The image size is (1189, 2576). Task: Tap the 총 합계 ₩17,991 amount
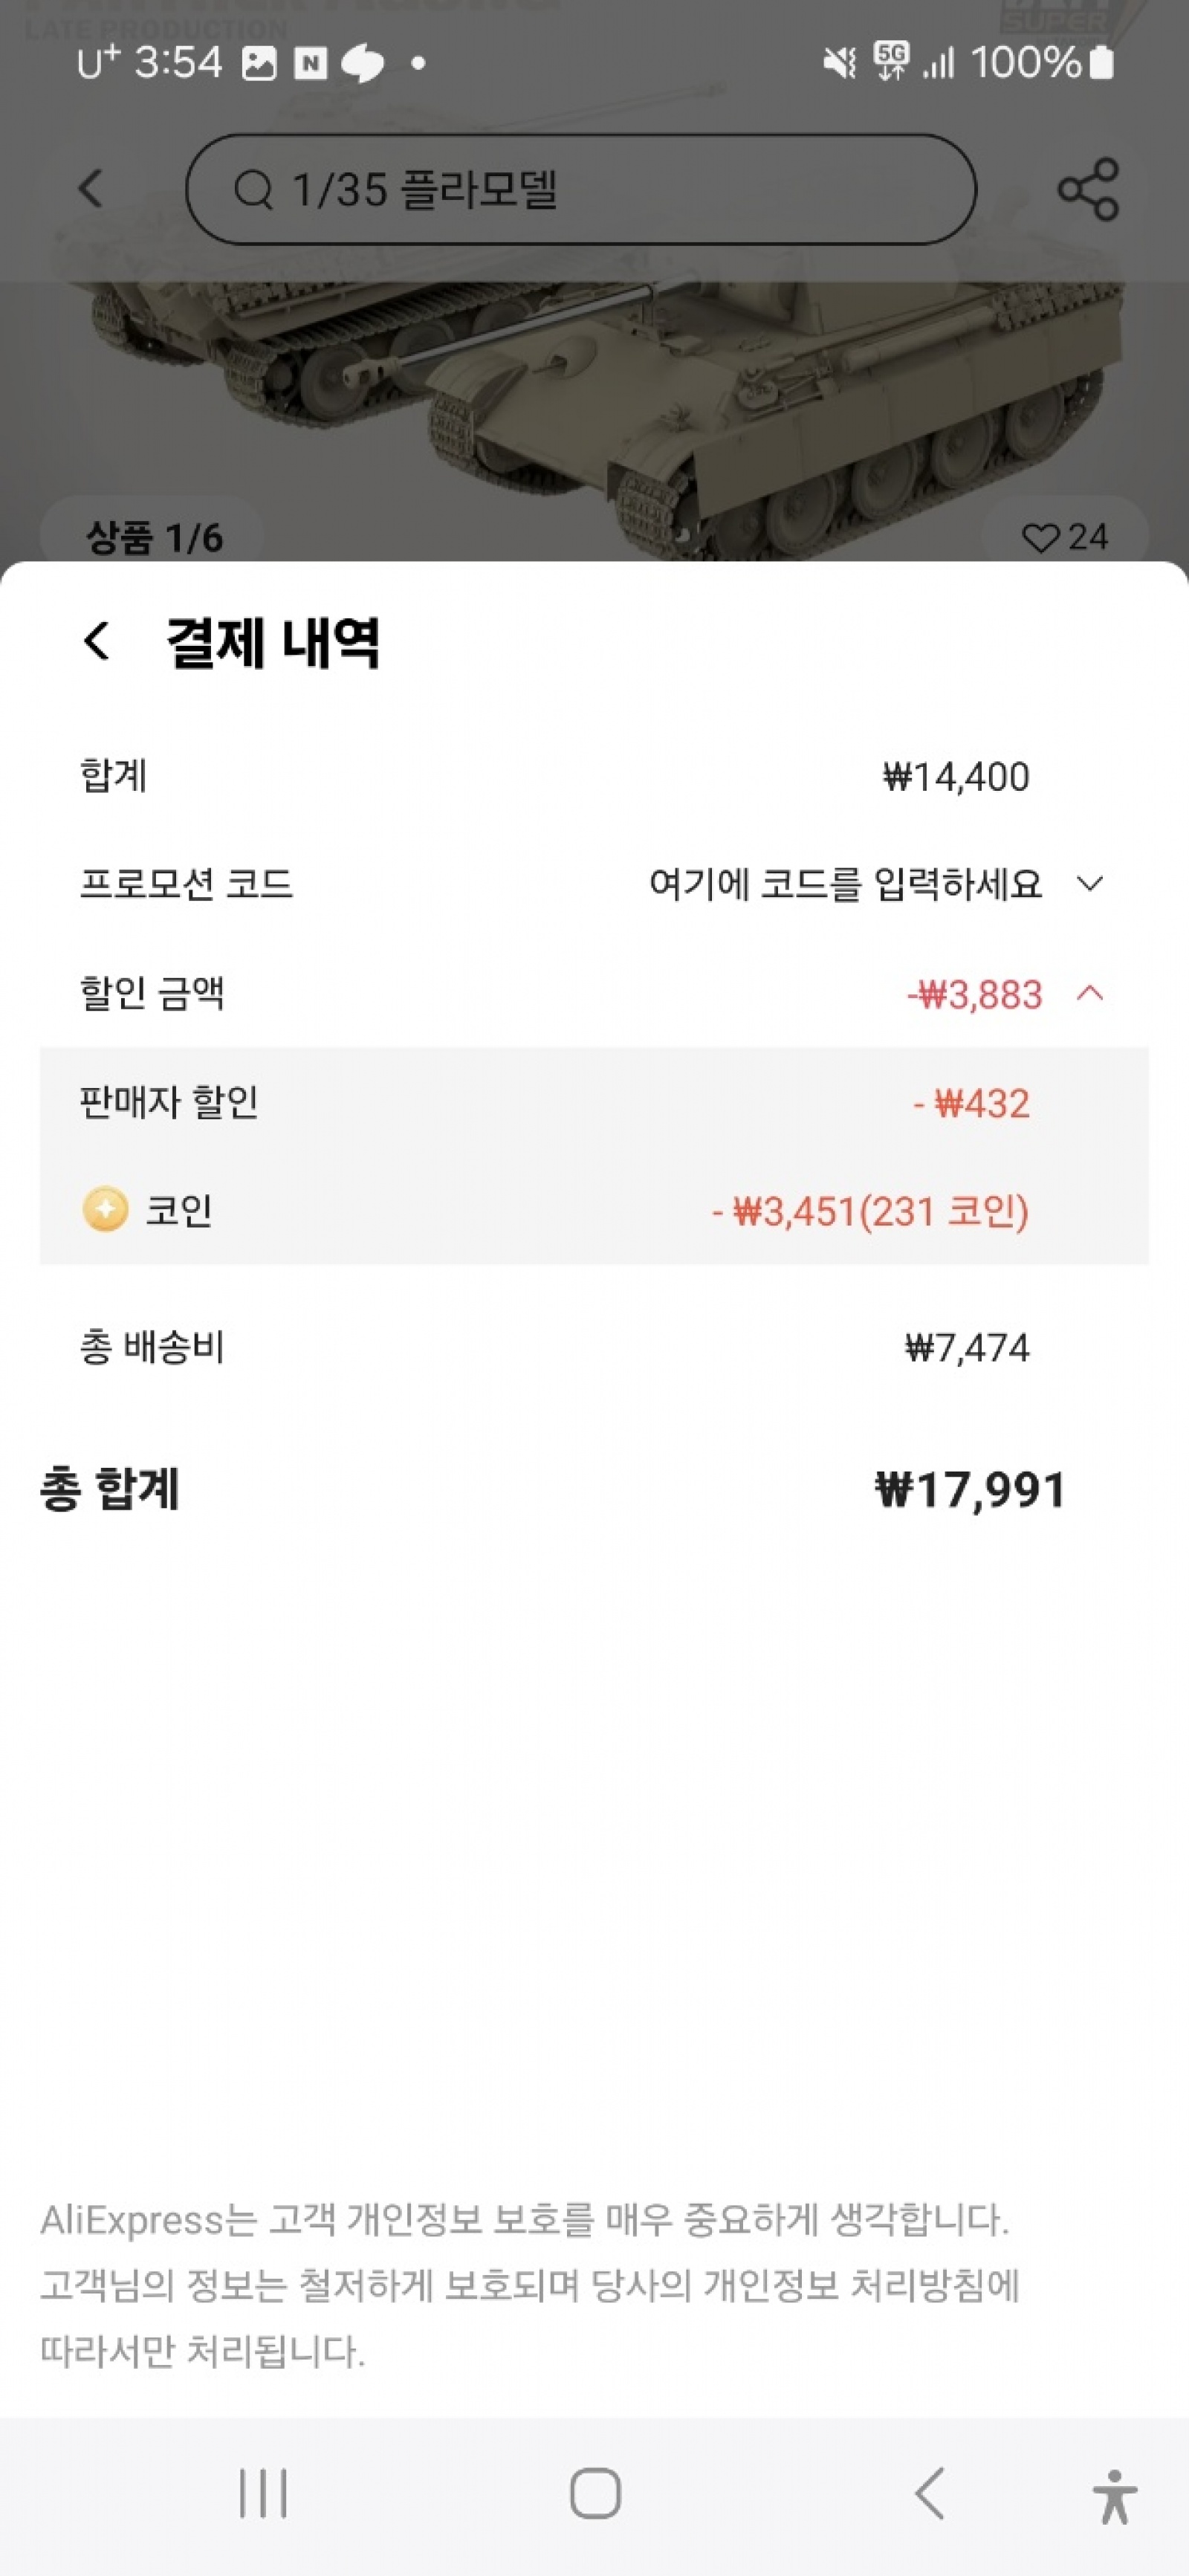[x=969, y=1489]
